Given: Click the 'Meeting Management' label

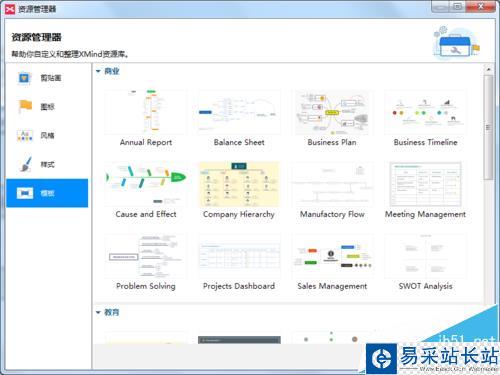Looking at the screenshot, I should 425,214.
